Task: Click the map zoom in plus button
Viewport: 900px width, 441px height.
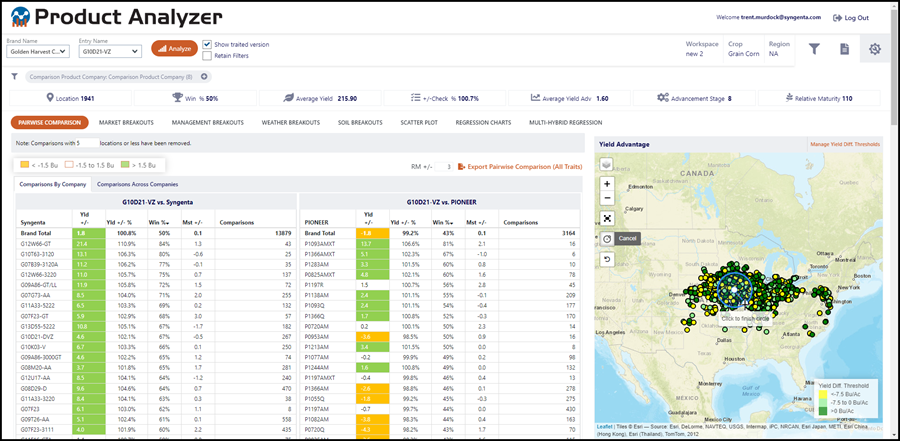Action: coord(607,184)
